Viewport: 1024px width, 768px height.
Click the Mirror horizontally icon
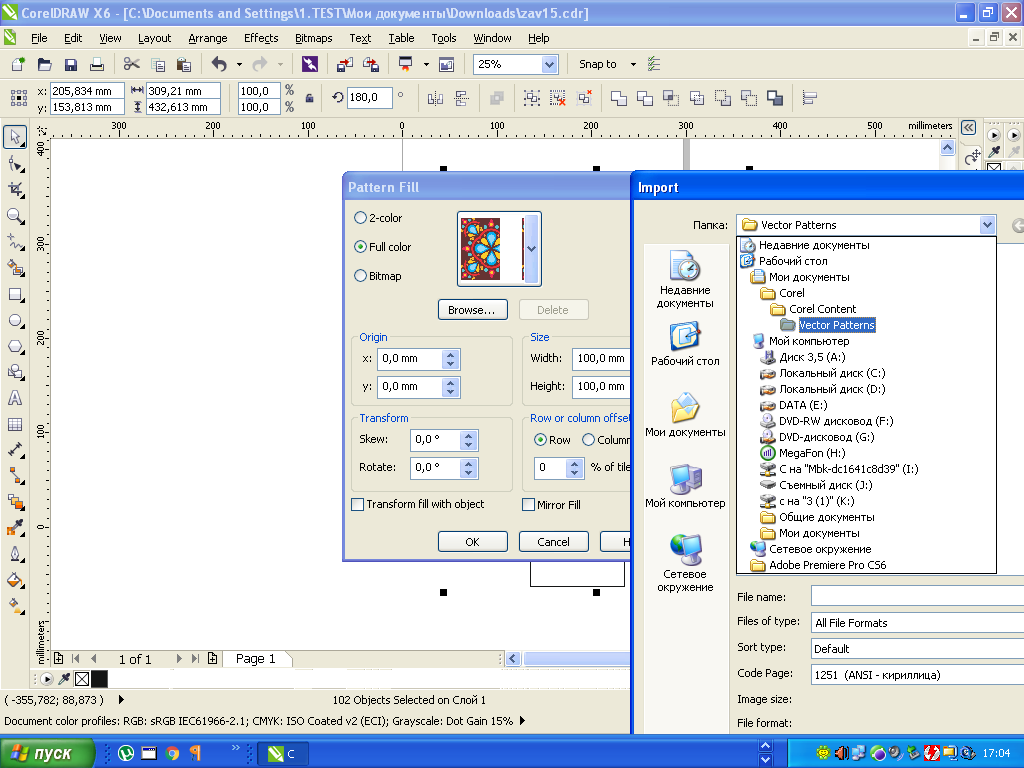point(435,98)
